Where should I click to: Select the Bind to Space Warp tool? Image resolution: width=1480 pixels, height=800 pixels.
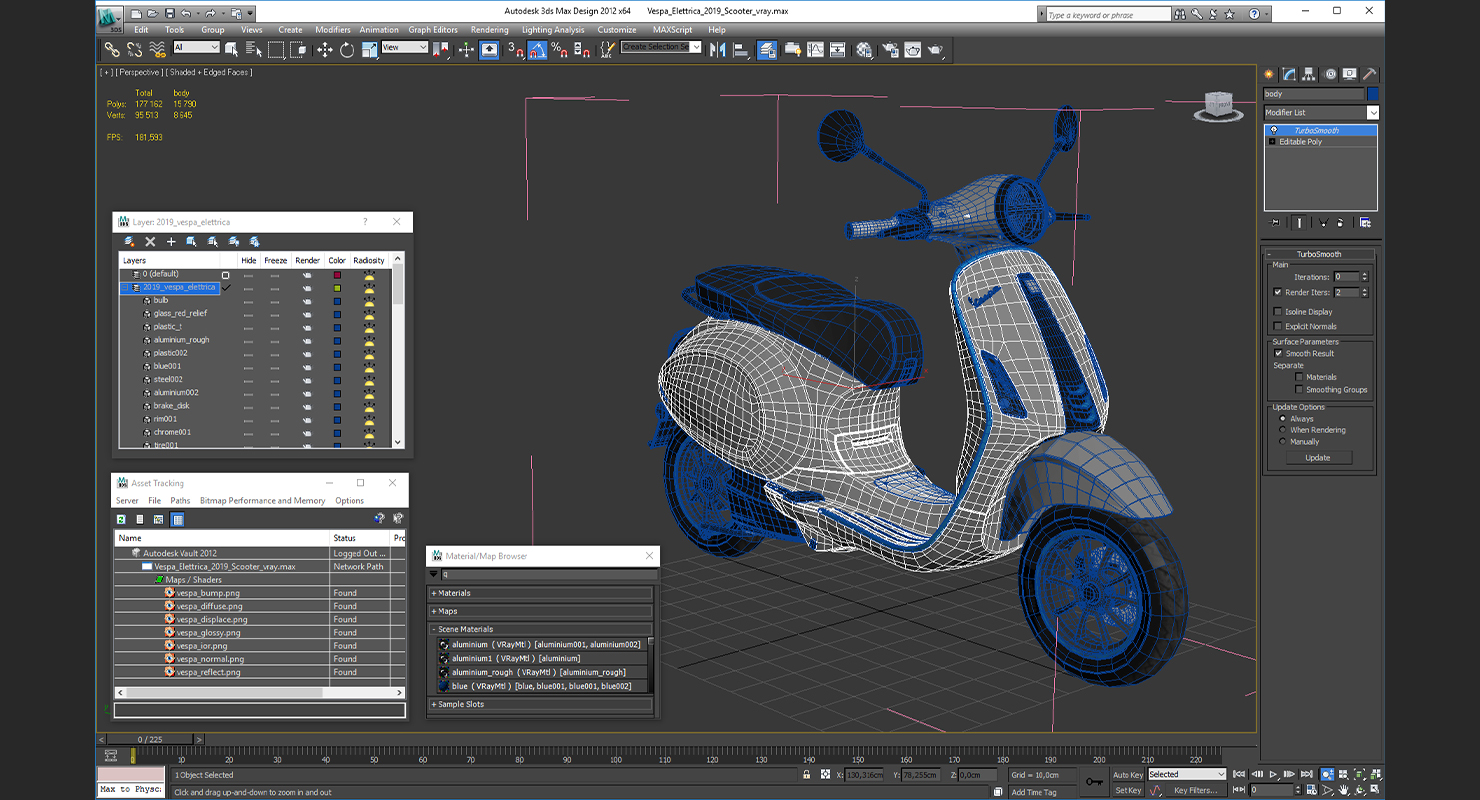tap(157, 49)
